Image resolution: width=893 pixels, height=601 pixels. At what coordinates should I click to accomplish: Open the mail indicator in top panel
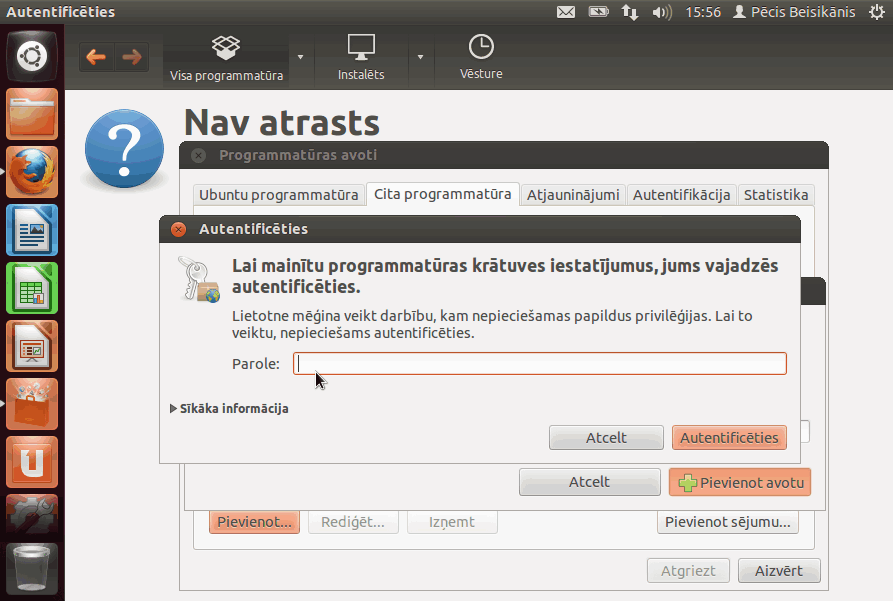coord(566,12)
